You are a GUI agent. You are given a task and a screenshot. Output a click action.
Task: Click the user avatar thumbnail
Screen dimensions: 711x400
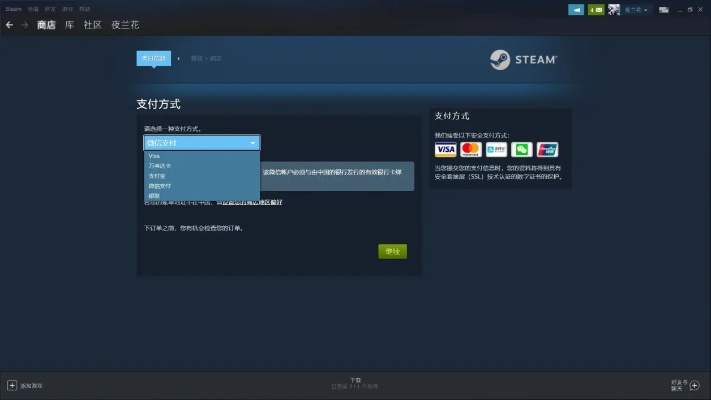point(614,10)
